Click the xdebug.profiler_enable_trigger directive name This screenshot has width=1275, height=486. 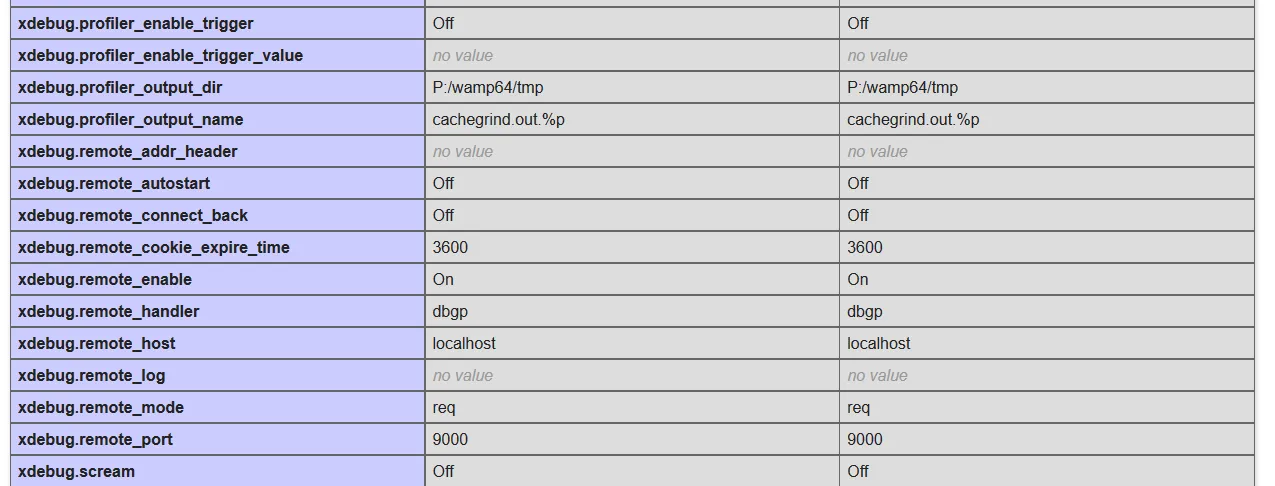135,23
